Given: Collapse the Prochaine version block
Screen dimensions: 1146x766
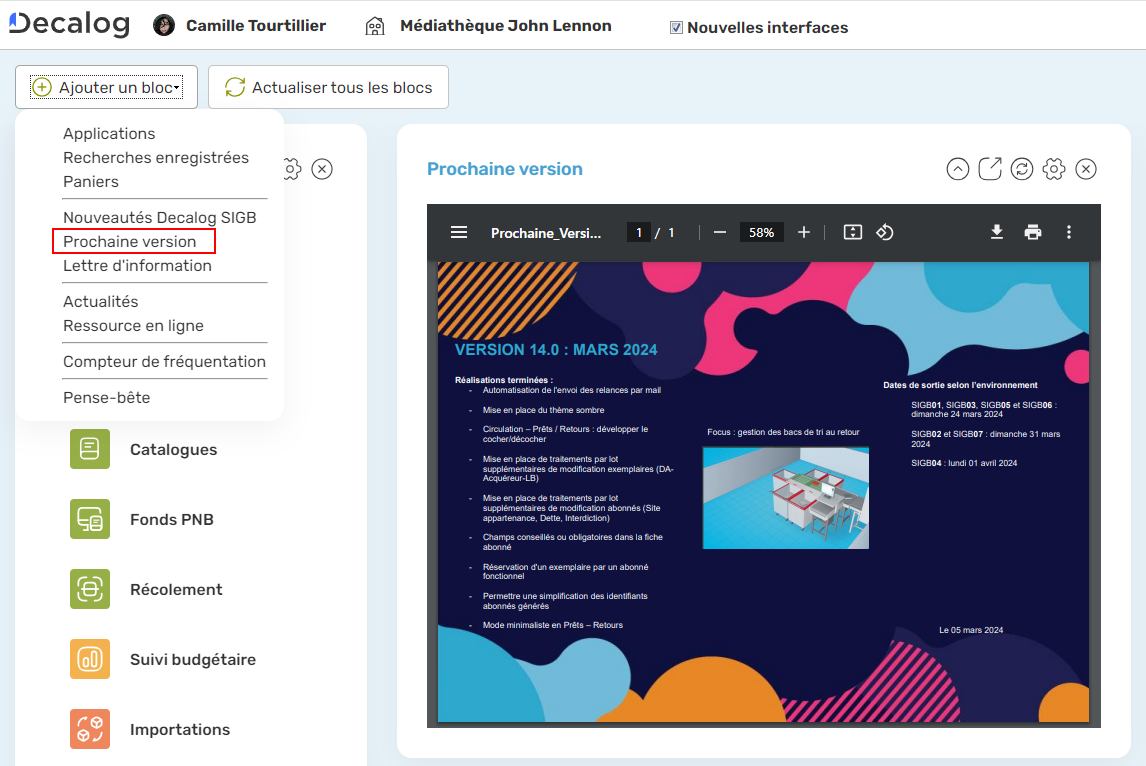Looking at the screenshot, I should [x=958, y=169].
